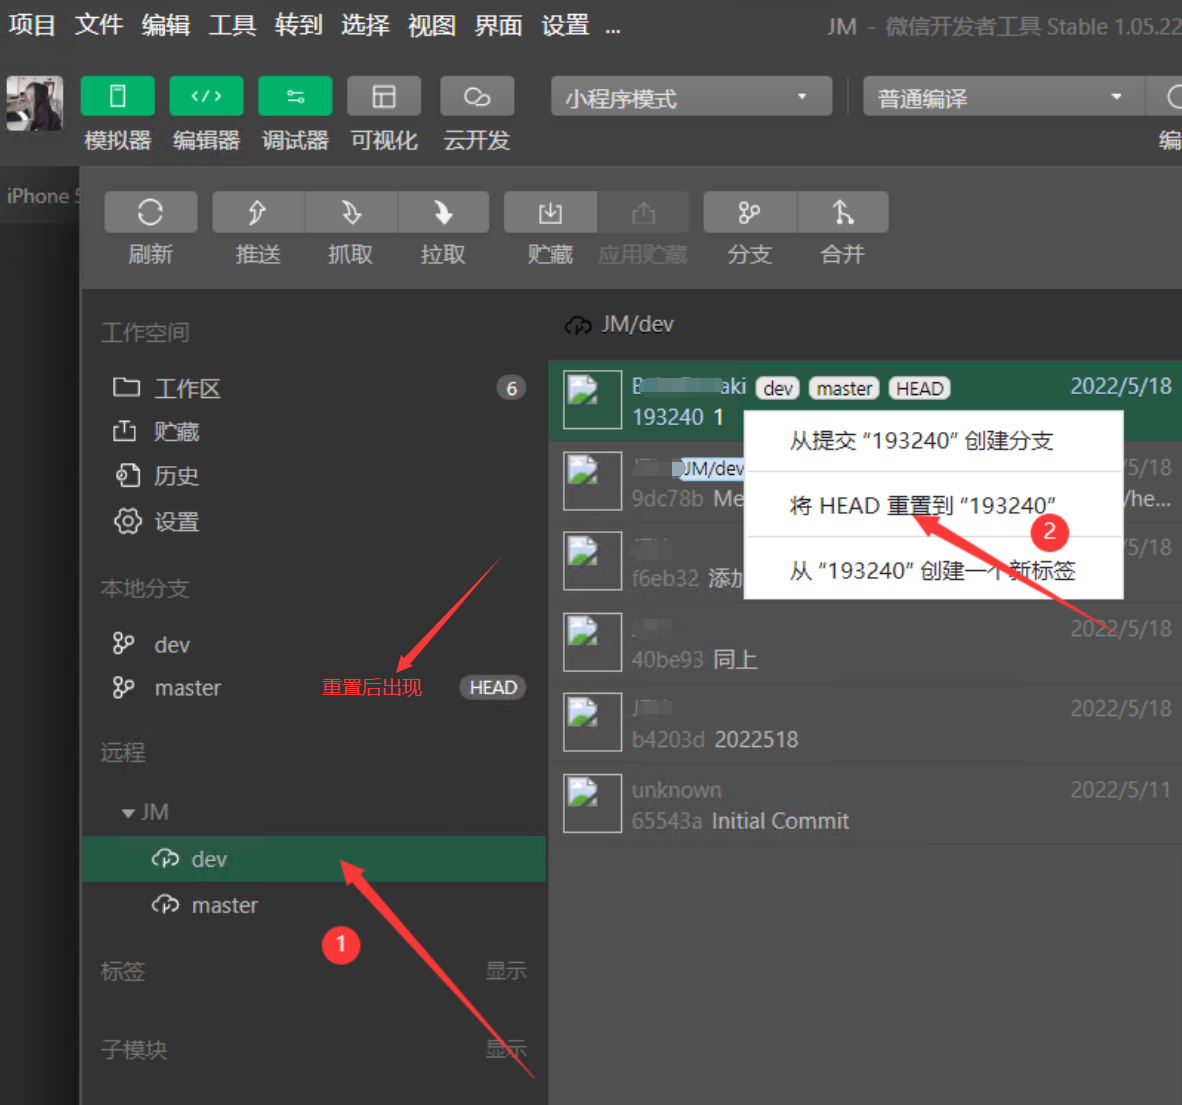1182x1105 pixels.
Task: Select commit b4203d 2022518 row
Action: 865,724
